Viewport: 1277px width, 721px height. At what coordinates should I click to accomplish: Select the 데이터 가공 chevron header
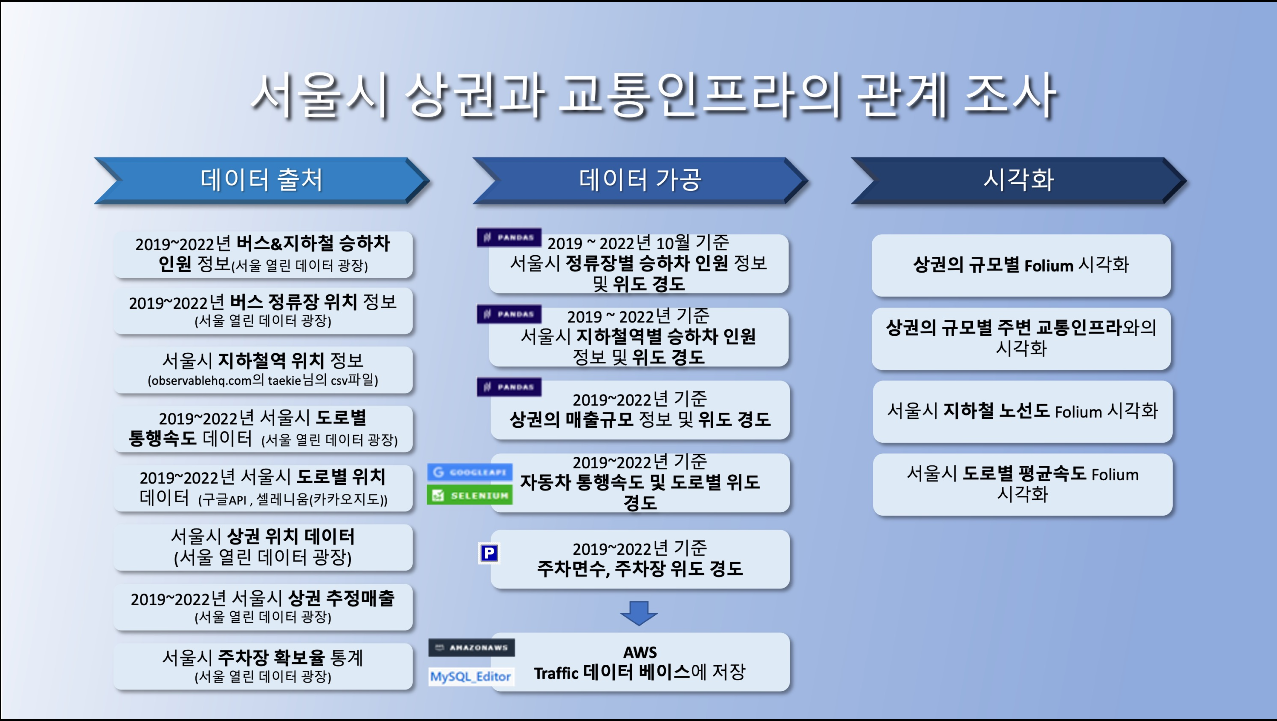pos(640,180)
